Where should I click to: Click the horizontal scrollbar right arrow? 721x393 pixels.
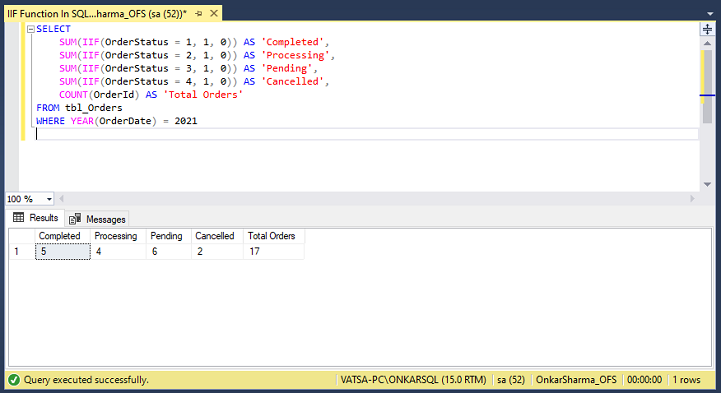(692, 199)
